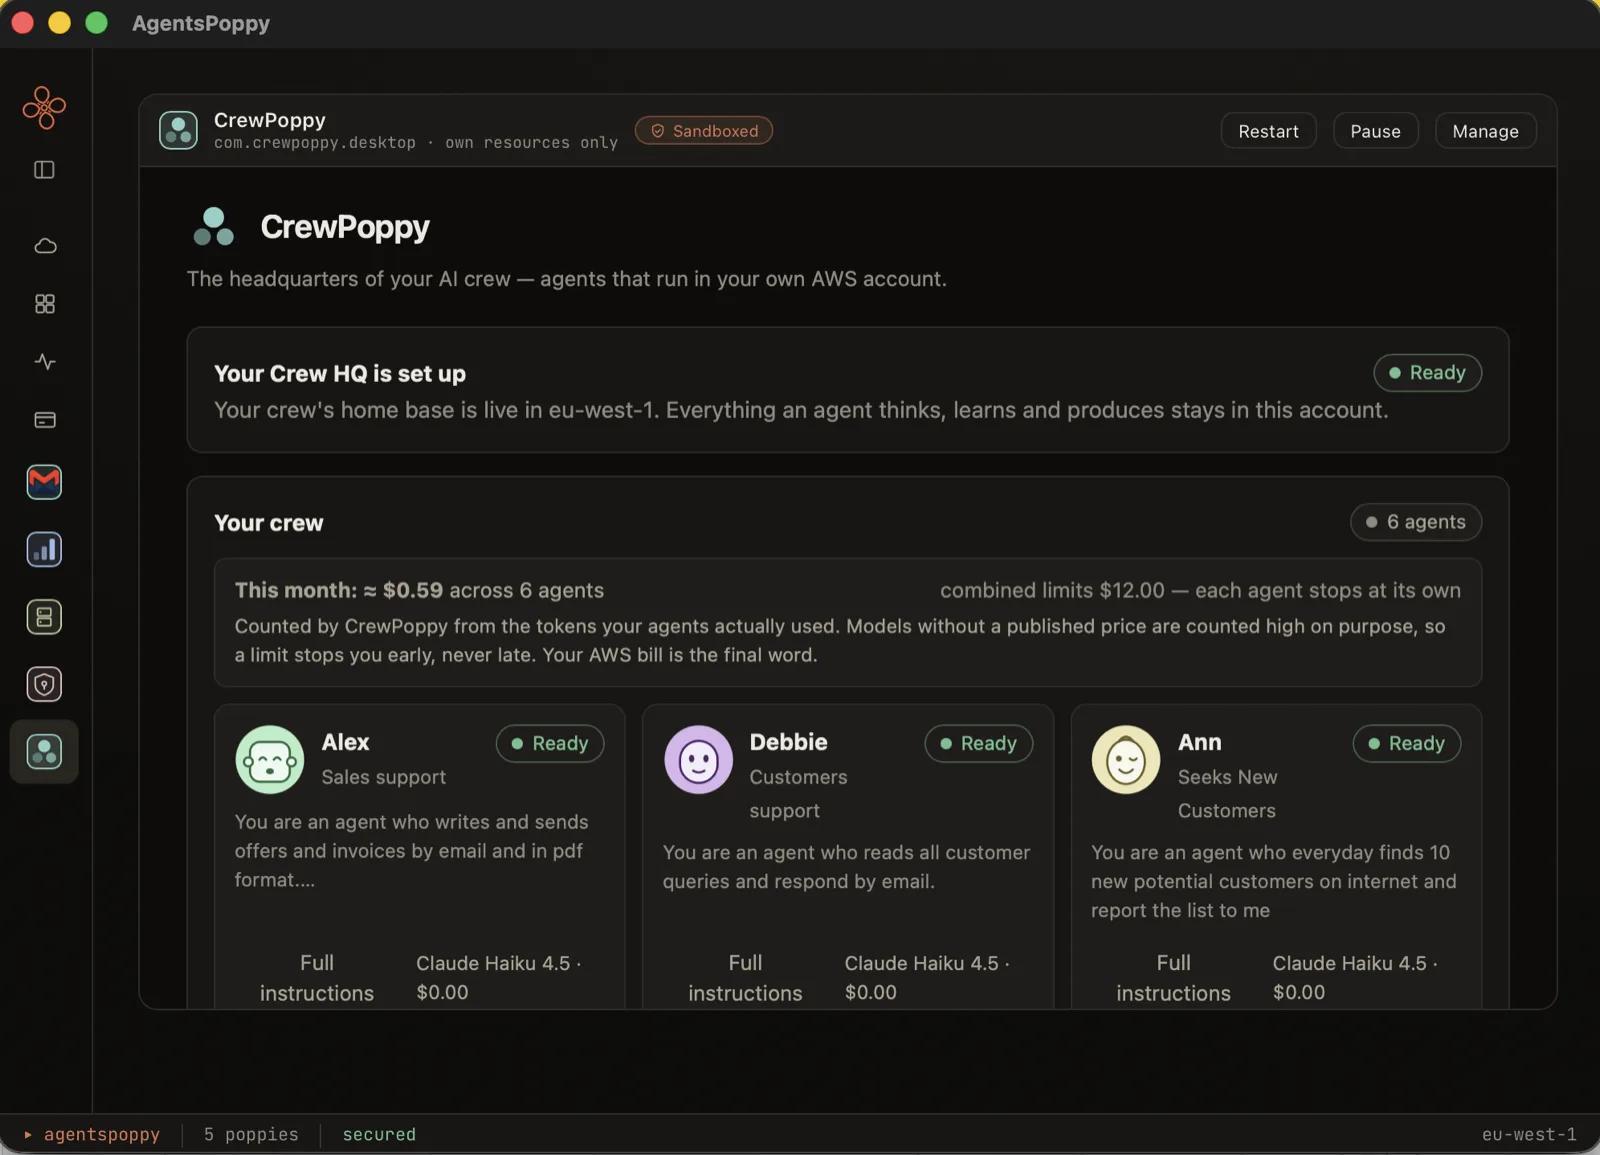Click the Ready badge for Crew HQ

tap(1427, 373)
